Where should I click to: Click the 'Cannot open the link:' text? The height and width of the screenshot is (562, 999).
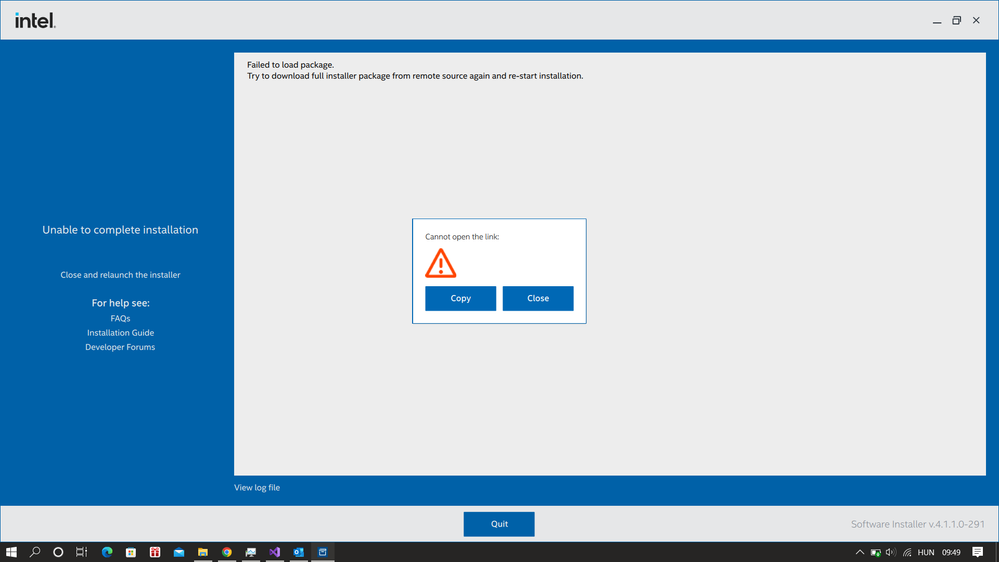click(x=462, y=236)
